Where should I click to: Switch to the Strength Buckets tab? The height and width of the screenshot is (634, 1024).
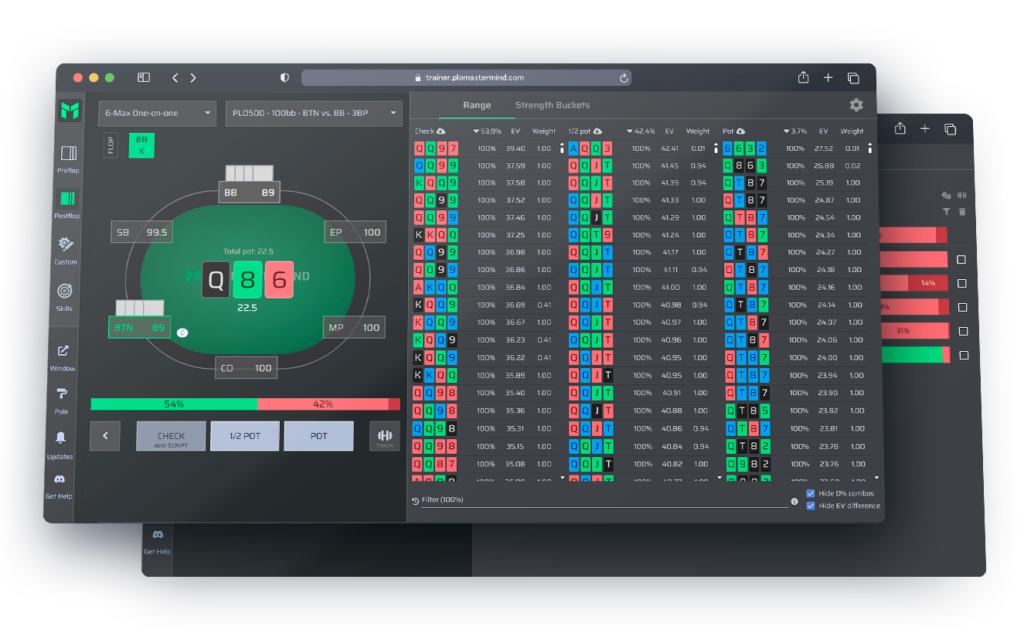click(552, 105)
